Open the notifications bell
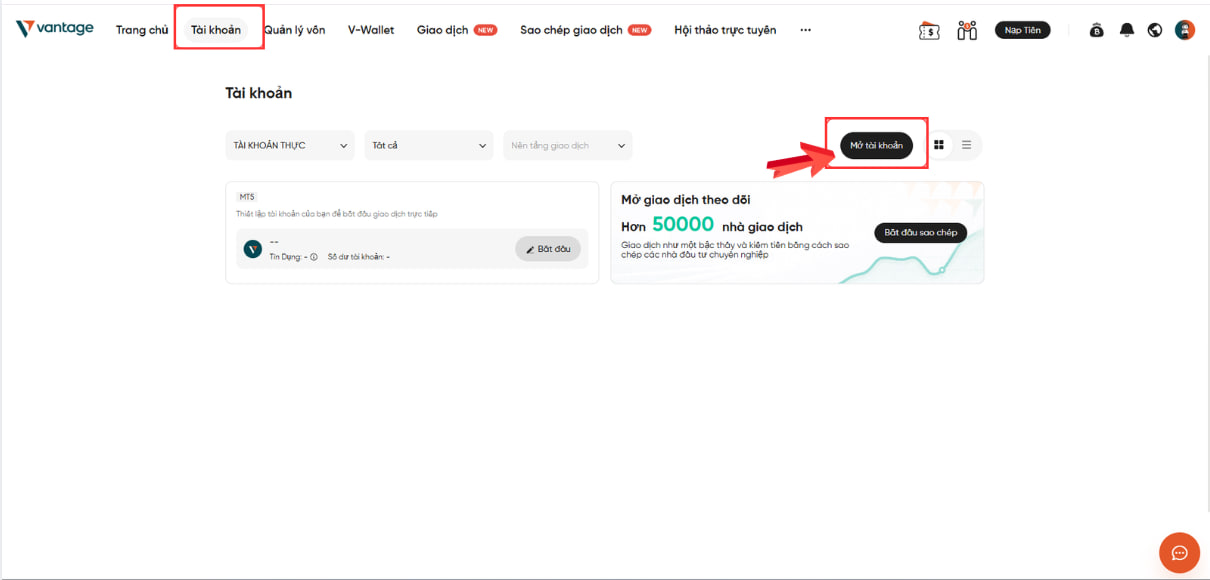 [1127, 31]
